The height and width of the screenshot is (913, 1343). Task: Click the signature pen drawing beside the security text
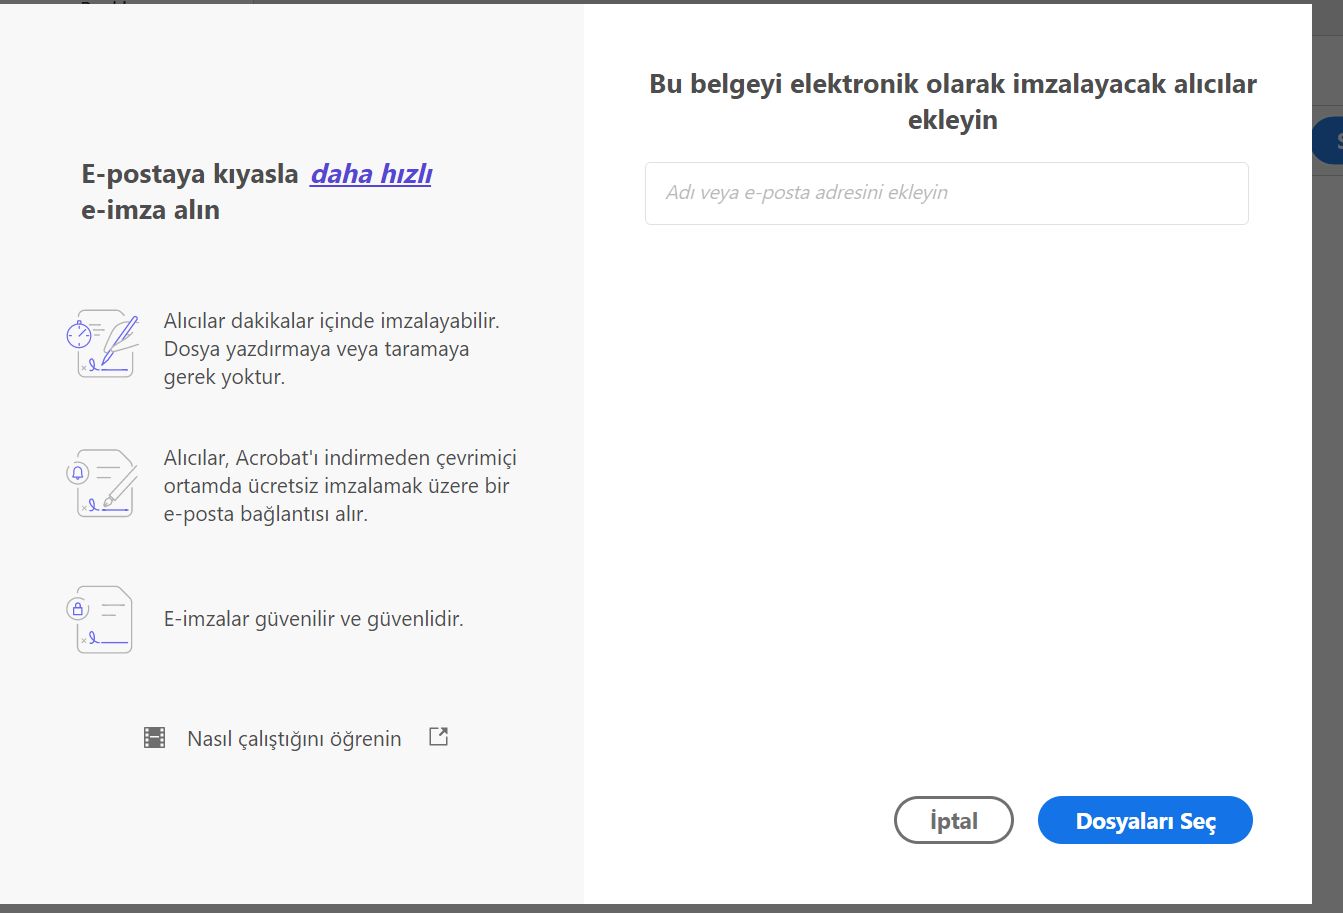pos(103,618)
